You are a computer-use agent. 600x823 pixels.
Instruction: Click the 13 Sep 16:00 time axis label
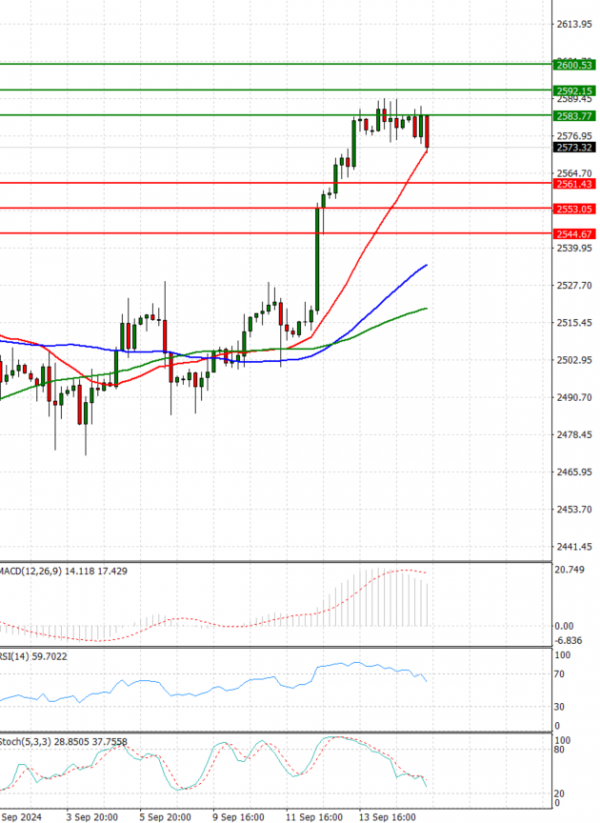pos(387,817)
